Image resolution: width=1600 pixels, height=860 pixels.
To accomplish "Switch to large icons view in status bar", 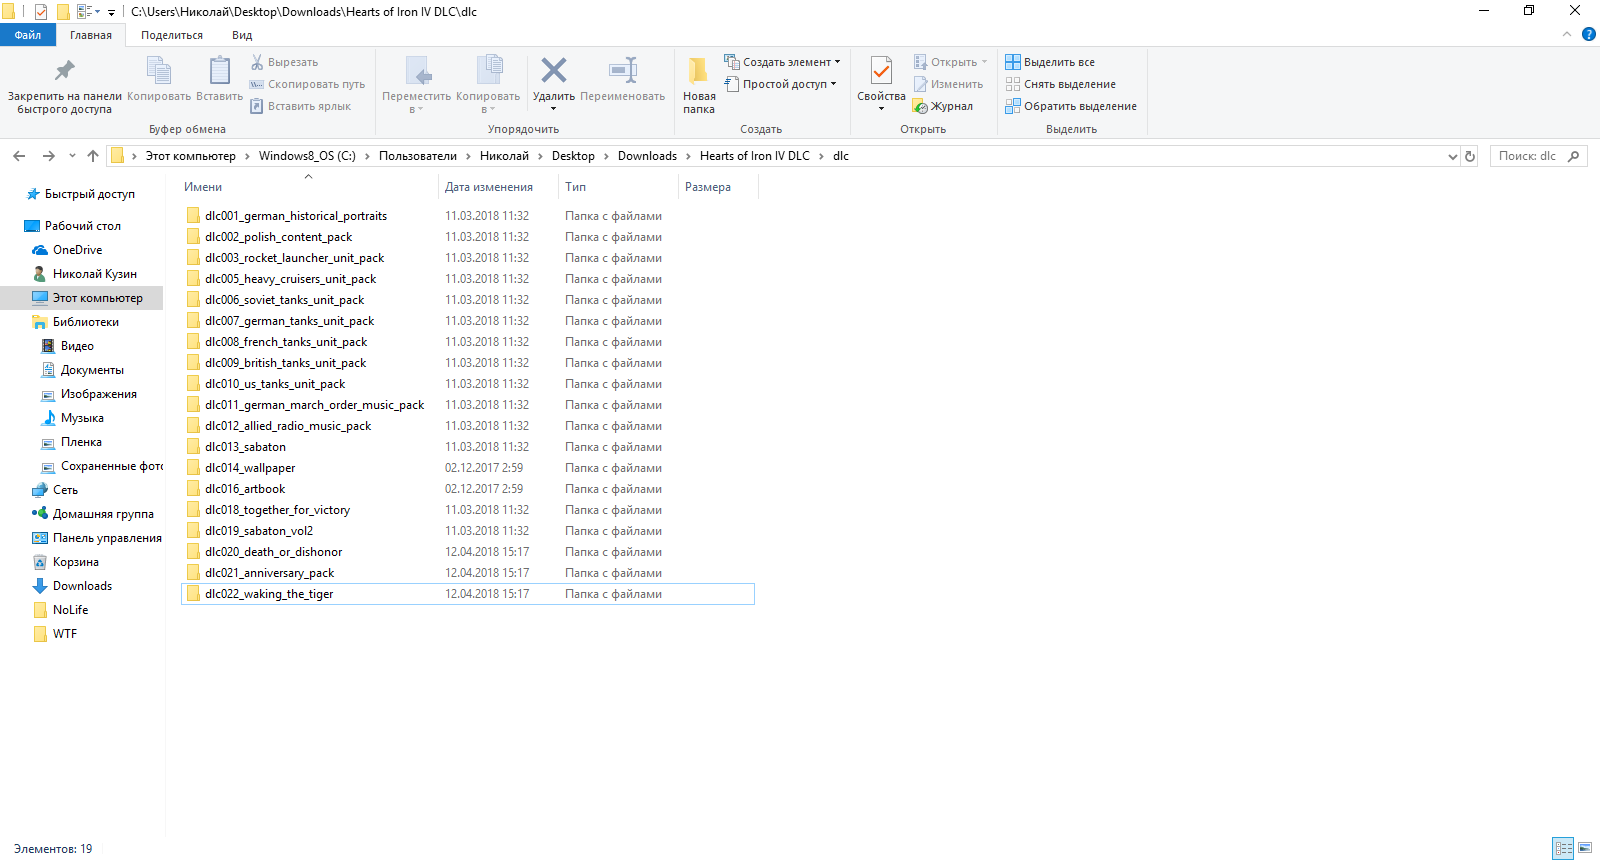I will coord(1585,848).
